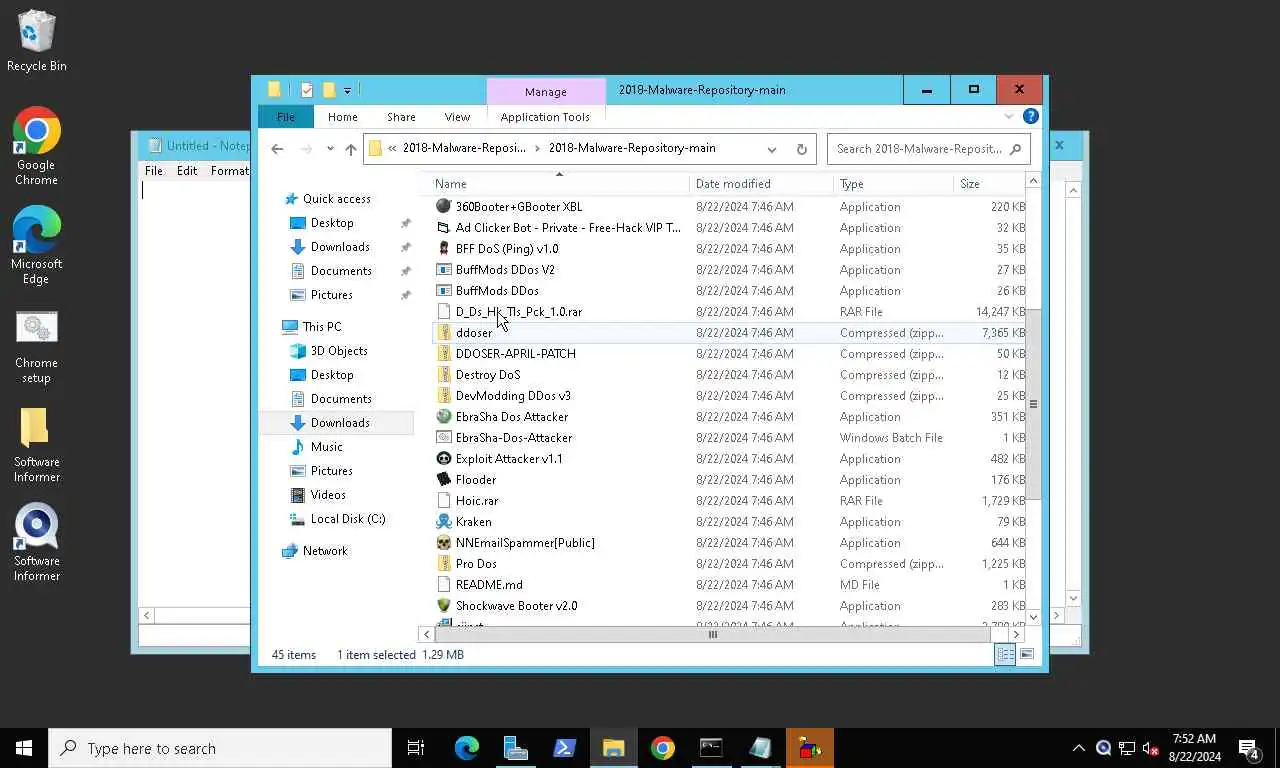The height and width of the screenshot is (768, 1280).
Task: Open the Edit menu in Notepad window
Action: 187,171
